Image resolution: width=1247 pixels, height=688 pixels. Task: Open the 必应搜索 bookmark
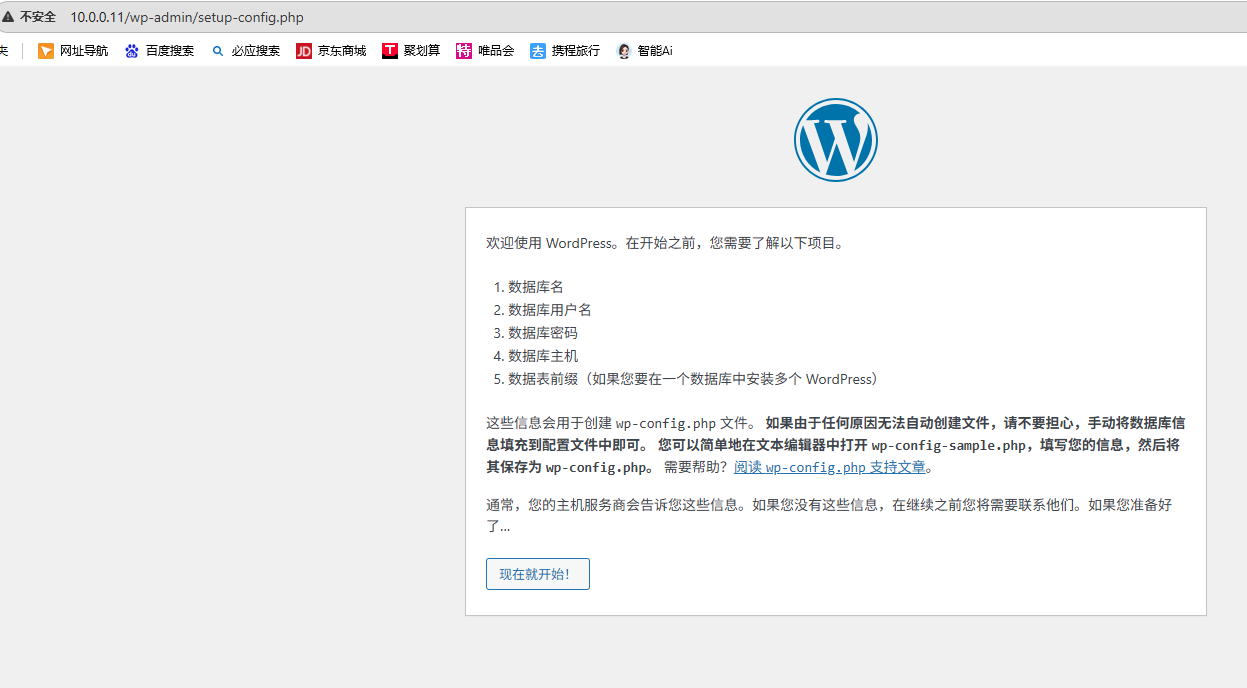click(245, 51)
